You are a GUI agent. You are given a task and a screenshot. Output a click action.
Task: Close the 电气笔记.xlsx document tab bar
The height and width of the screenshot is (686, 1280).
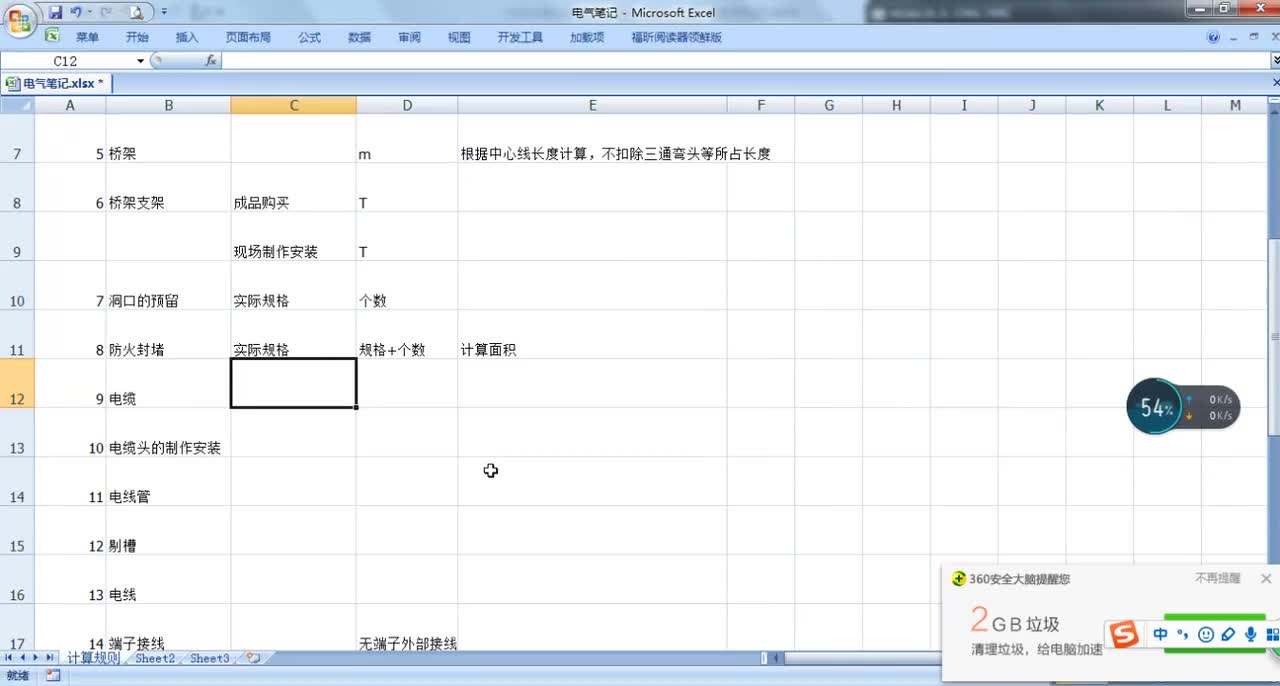pyautogui.click(x=1275, y=83)
